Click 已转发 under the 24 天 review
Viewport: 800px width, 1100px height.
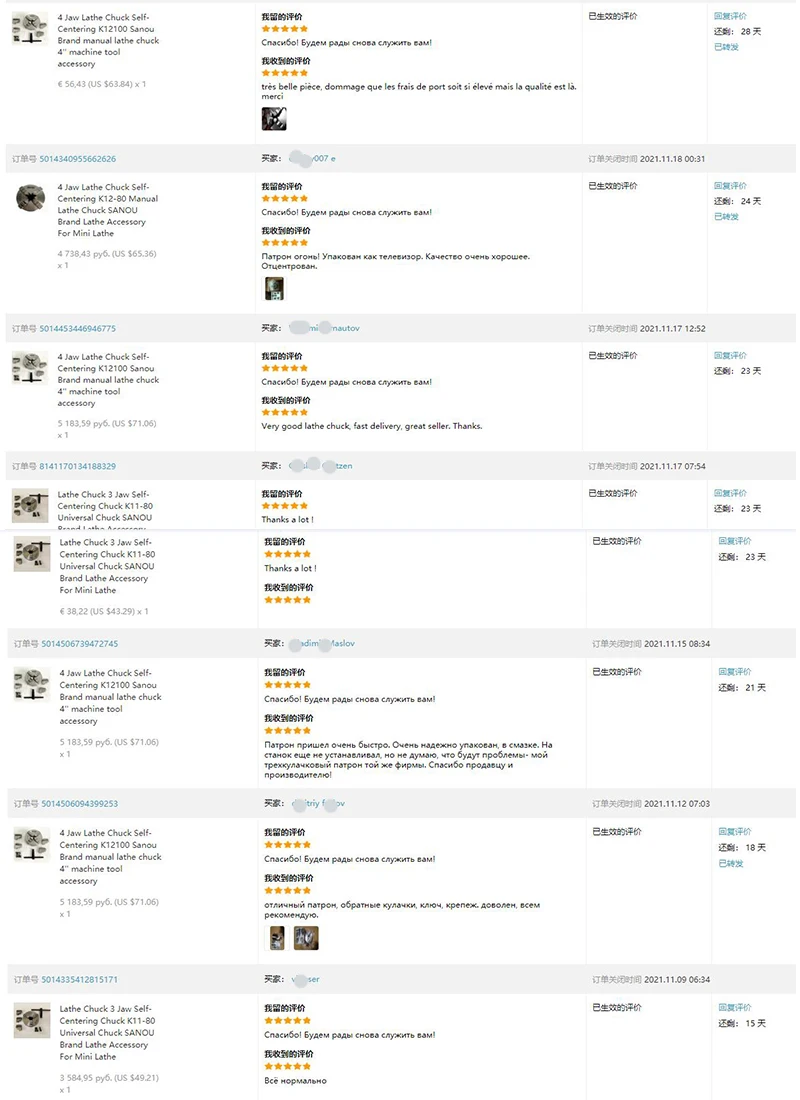point(726,217)
